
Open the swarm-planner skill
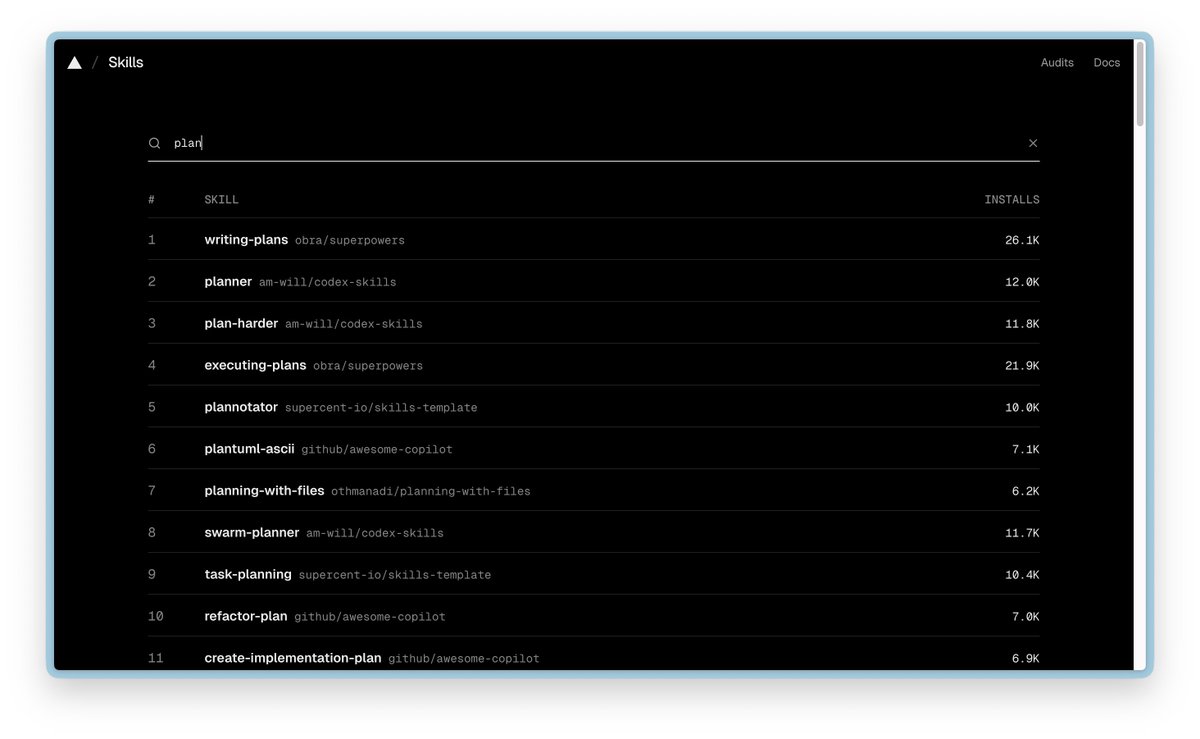tap(252, 533)
